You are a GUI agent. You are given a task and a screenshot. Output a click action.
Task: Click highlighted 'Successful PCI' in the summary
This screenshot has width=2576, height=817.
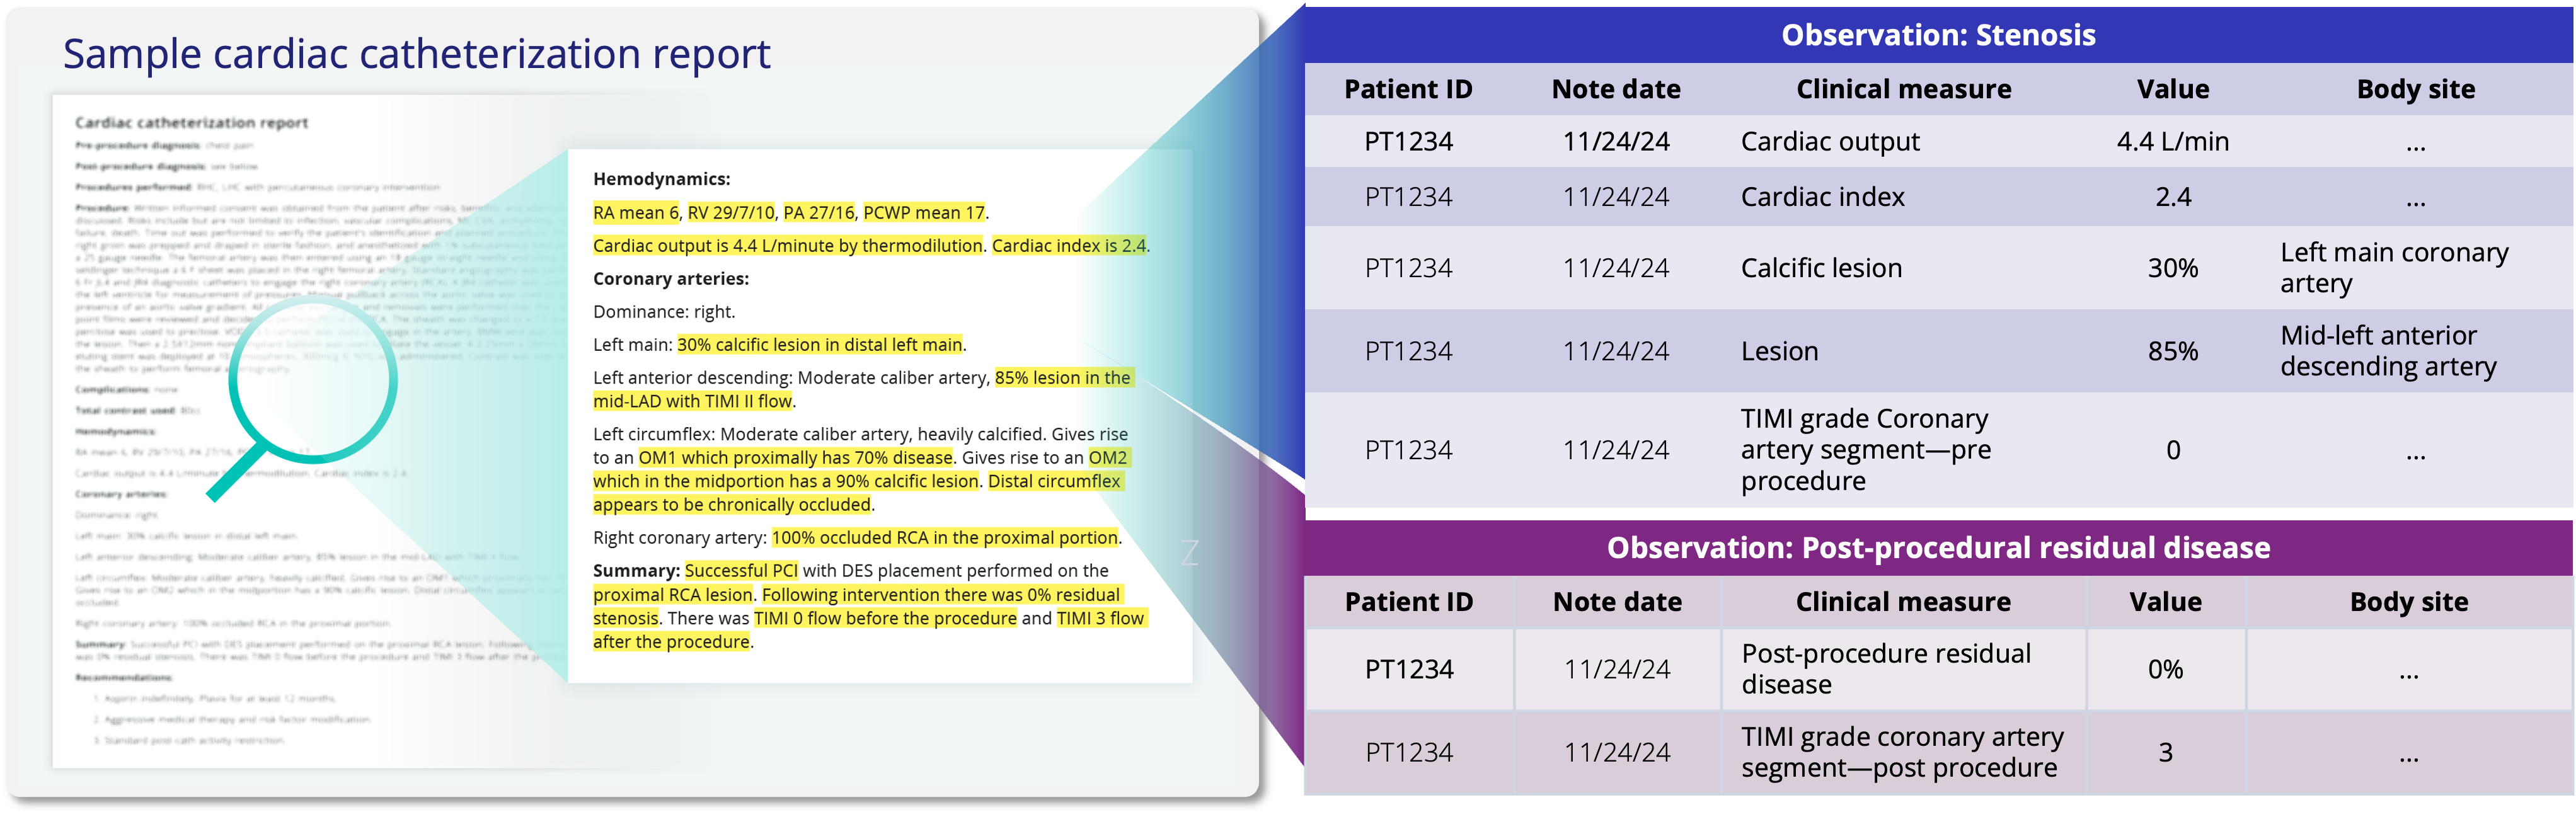[x=741, y=571]
